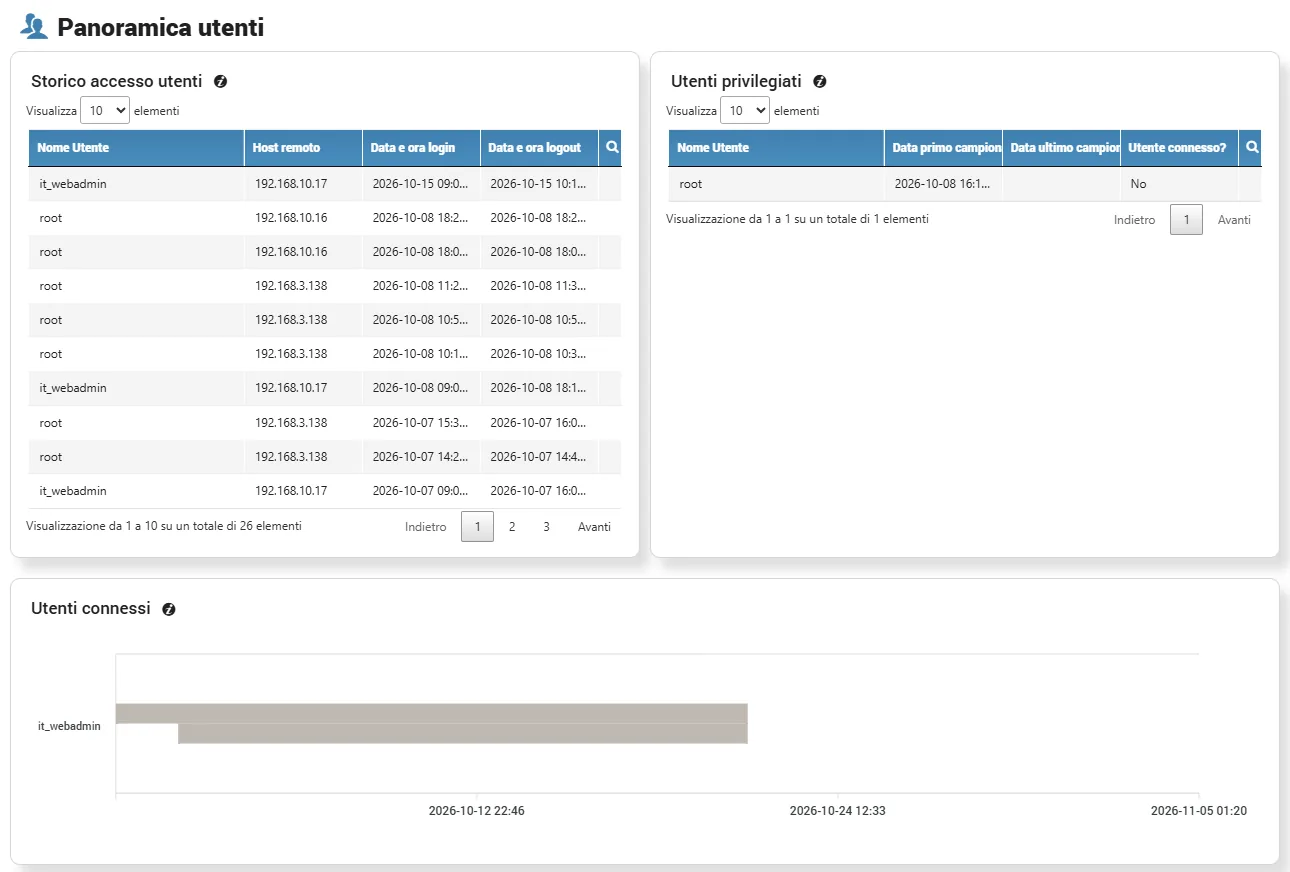Go to page 2 of access history

pyautogui.click(x=512, y=526)
